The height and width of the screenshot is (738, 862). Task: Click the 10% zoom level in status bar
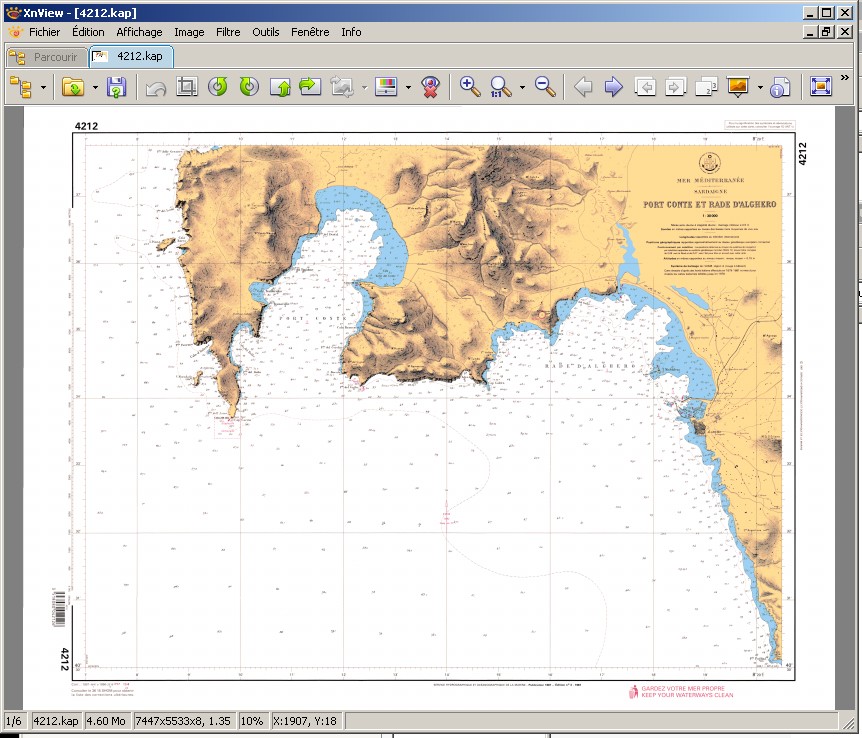click(x=252, y=721)
